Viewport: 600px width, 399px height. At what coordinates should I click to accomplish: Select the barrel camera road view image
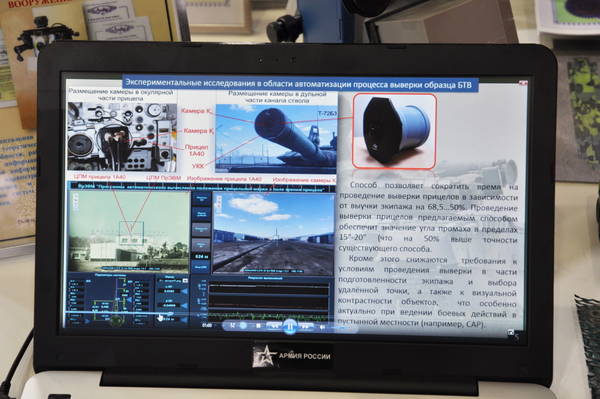(273, 233)
